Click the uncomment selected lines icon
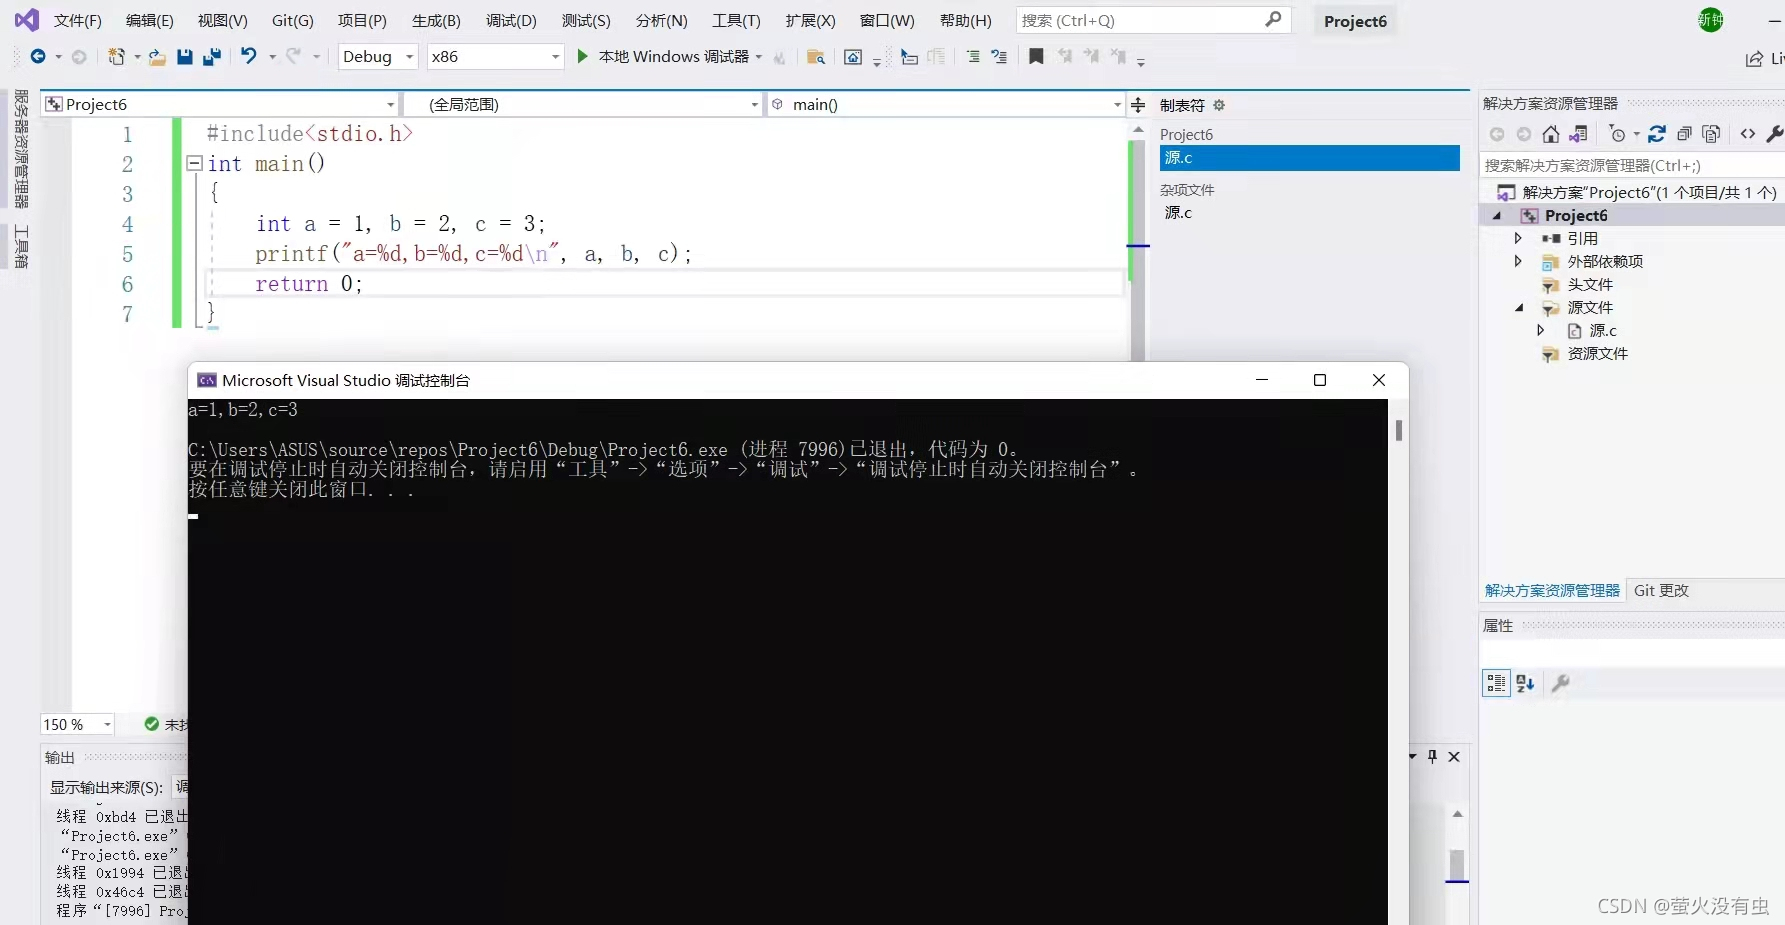This screenshot has height=925, width=1785. coord(999,57)
